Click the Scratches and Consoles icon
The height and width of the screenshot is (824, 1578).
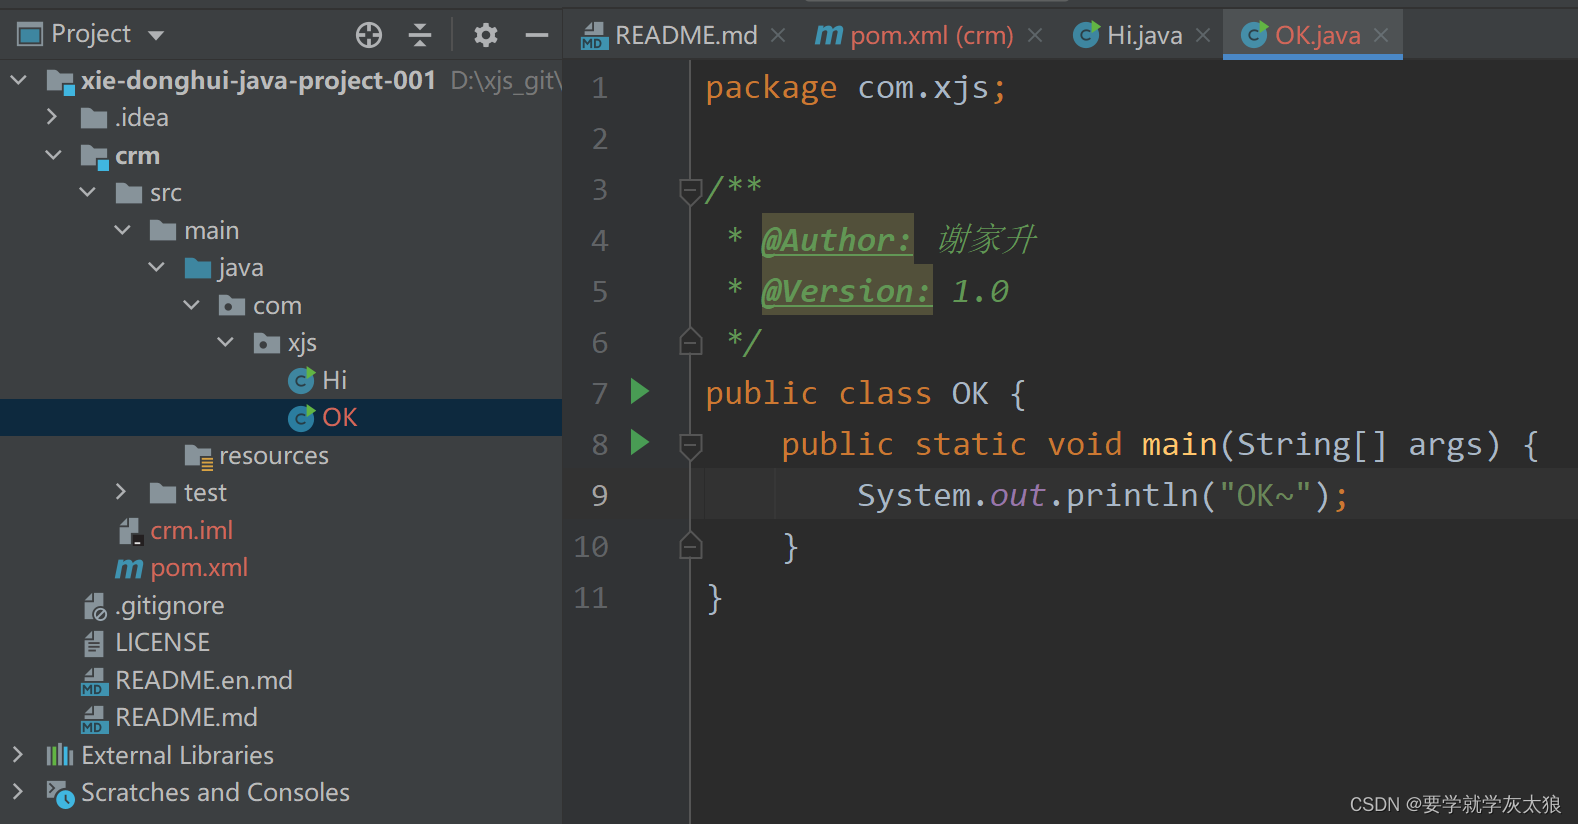point(60,794)
